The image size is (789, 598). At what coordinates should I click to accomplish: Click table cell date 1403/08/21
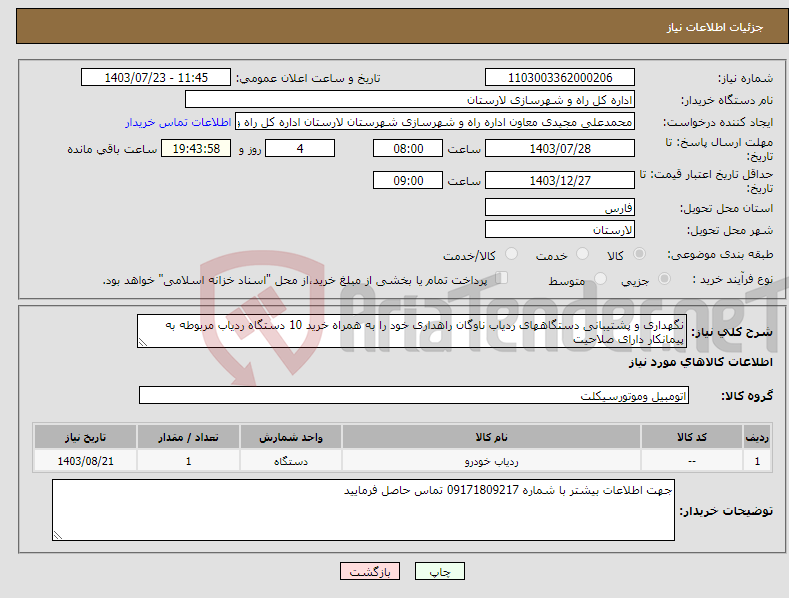(86, 461)
